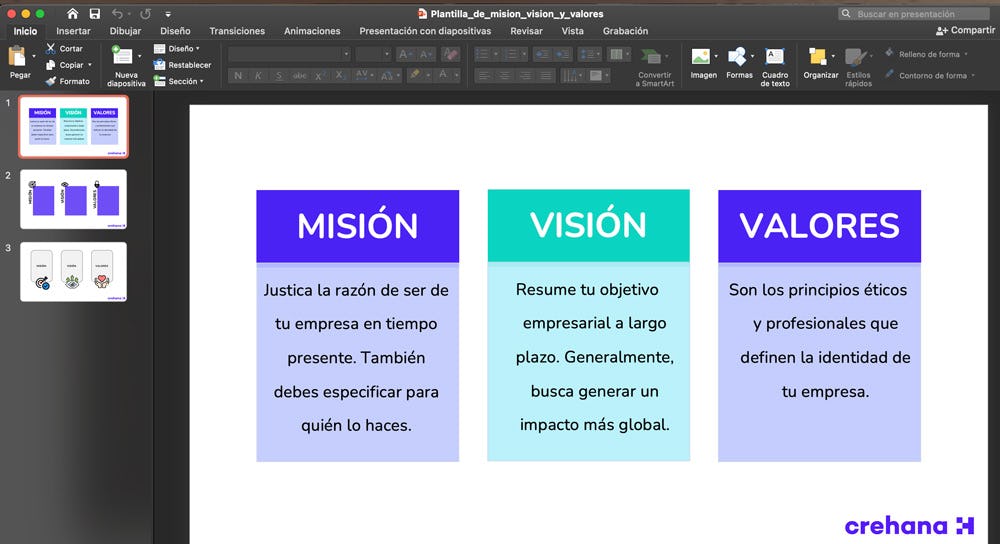Viewport: 1000px width, 544px height.
Task: Pick the font color A button
Action: click(443, 75)
